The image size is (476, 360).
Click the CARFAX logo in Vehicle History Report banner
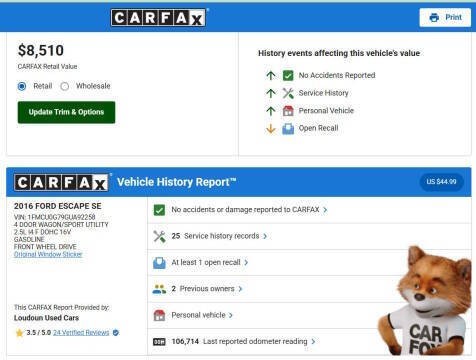[61, 182]
